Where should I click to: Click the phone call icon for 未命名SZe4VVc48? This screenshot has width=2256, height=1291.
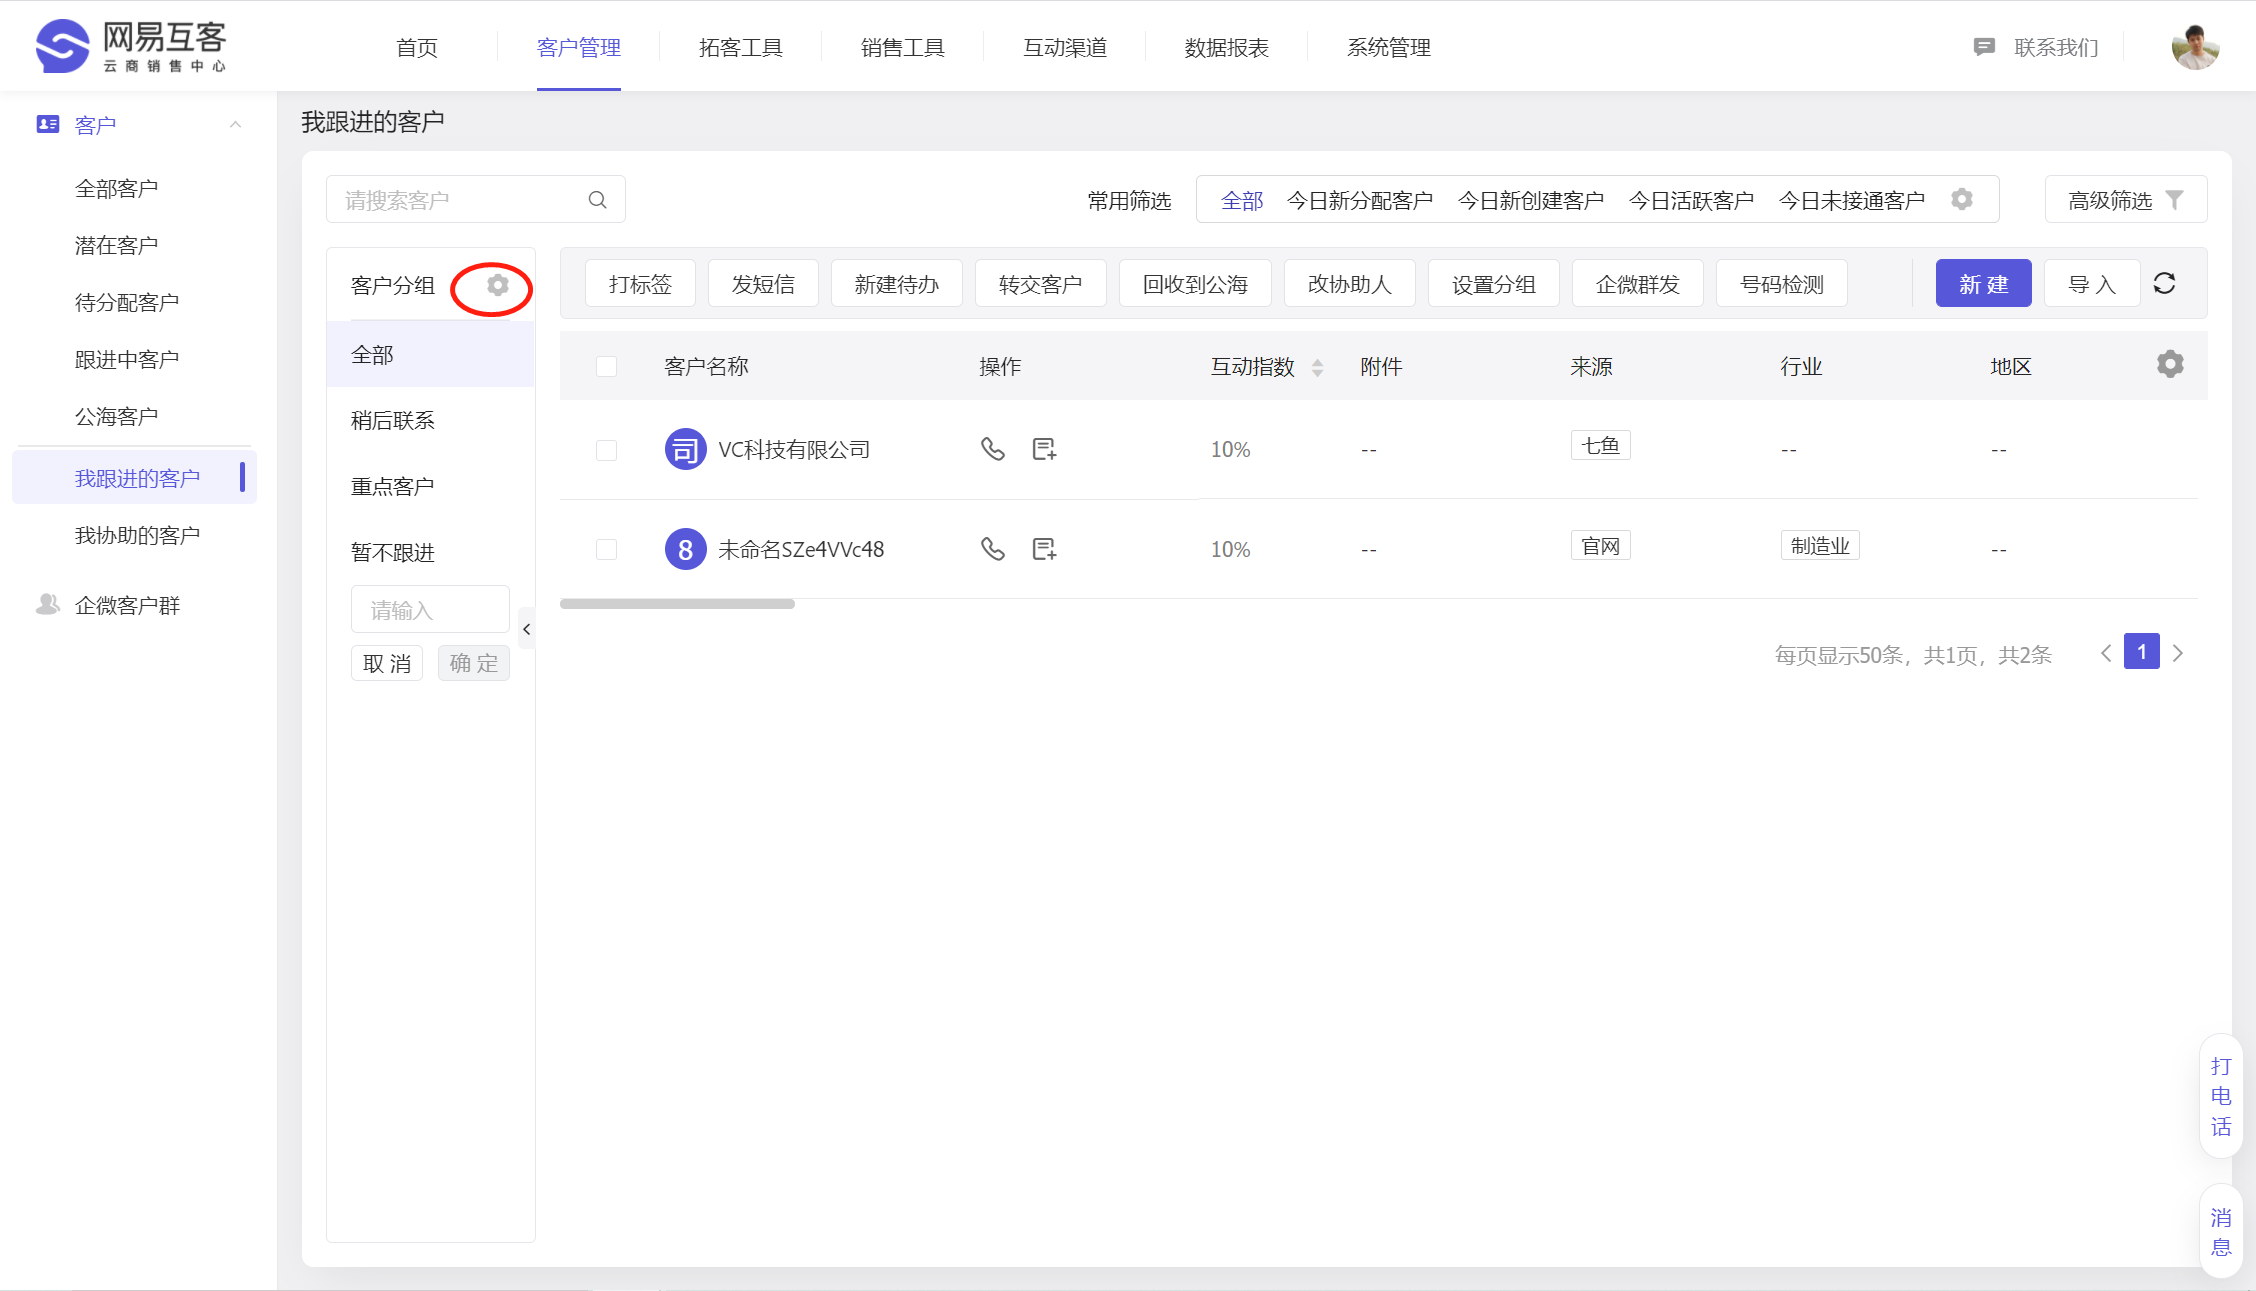point(993,547)
